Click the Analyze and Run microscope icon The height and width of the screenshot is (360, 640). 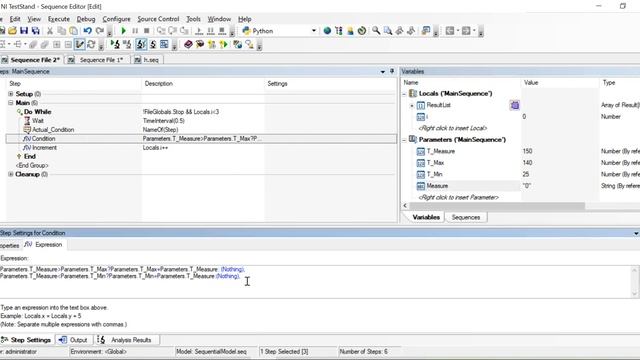coord(115,44)
